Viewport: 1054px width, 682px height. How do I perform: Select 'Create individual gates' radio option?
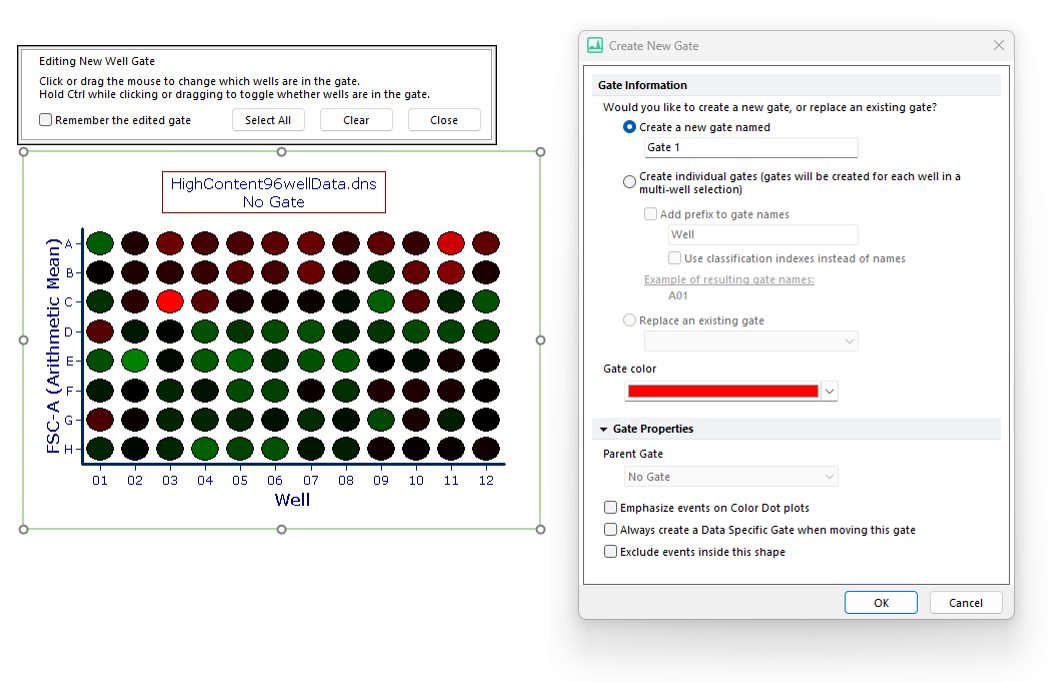629,182
